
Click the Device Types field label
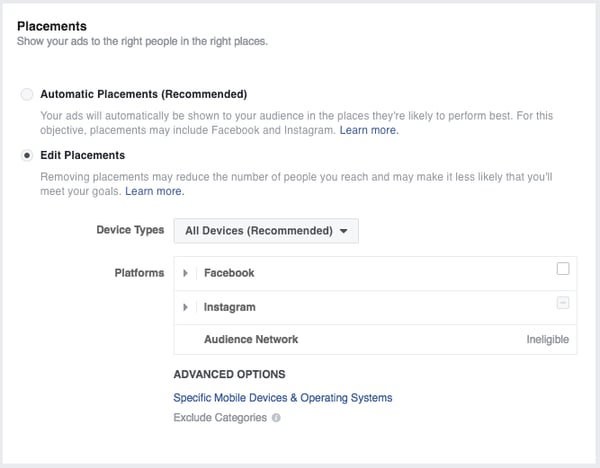pyautogui.click(x=130, y=230)
